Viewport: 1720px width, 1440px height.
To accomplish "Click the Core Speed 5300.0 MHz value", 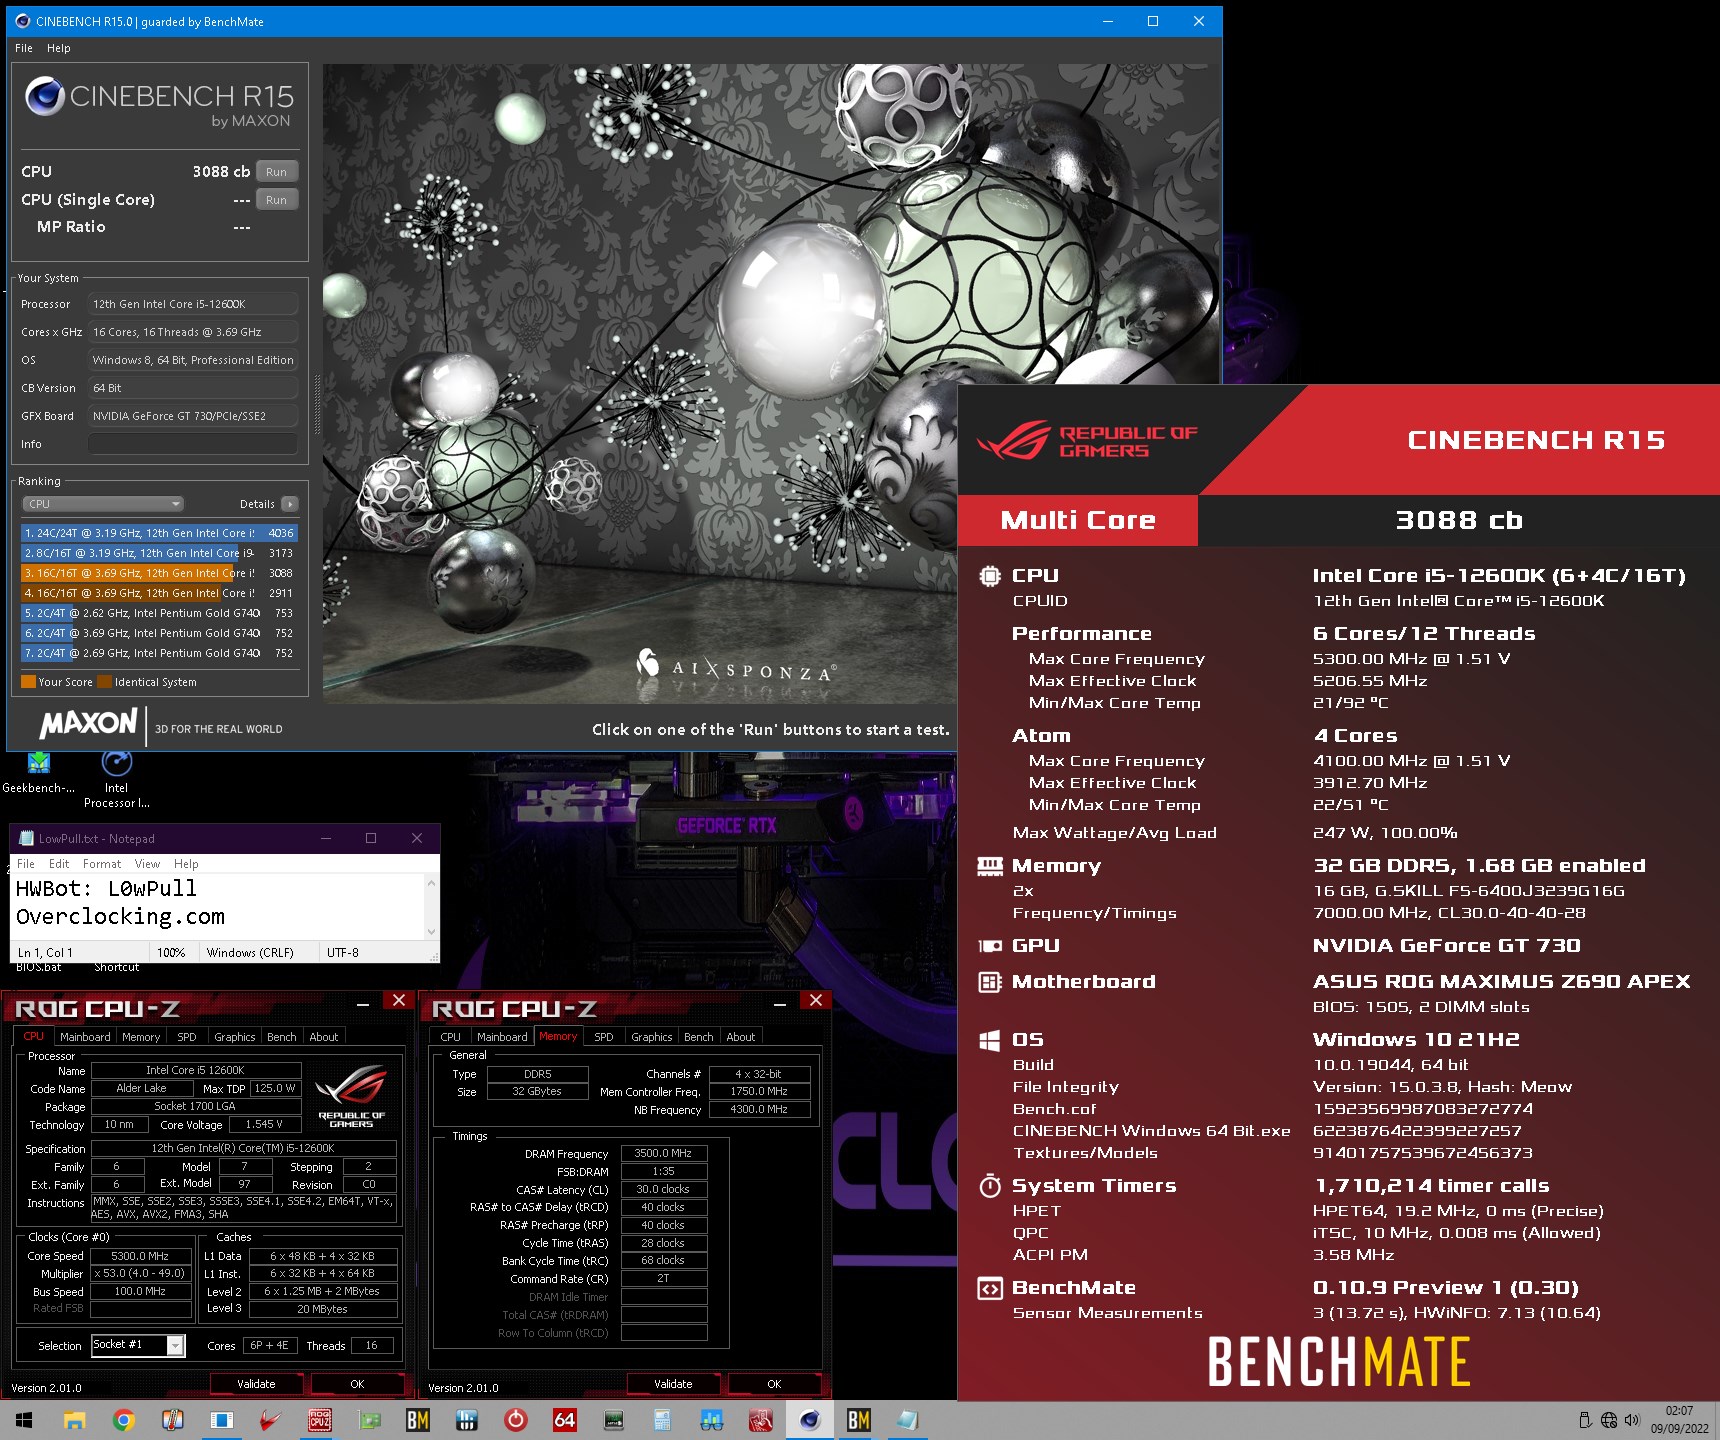I will pyautogui.click(x=141, y=1256).
